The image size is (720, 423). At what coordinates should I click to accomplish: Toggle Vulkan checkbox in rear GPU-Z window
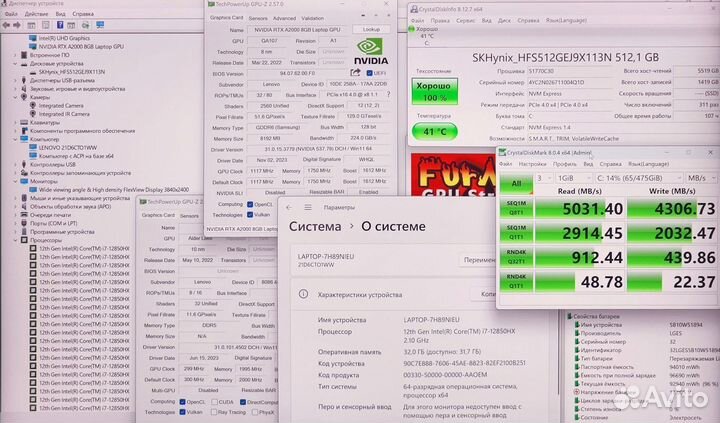tap(182, 412)
